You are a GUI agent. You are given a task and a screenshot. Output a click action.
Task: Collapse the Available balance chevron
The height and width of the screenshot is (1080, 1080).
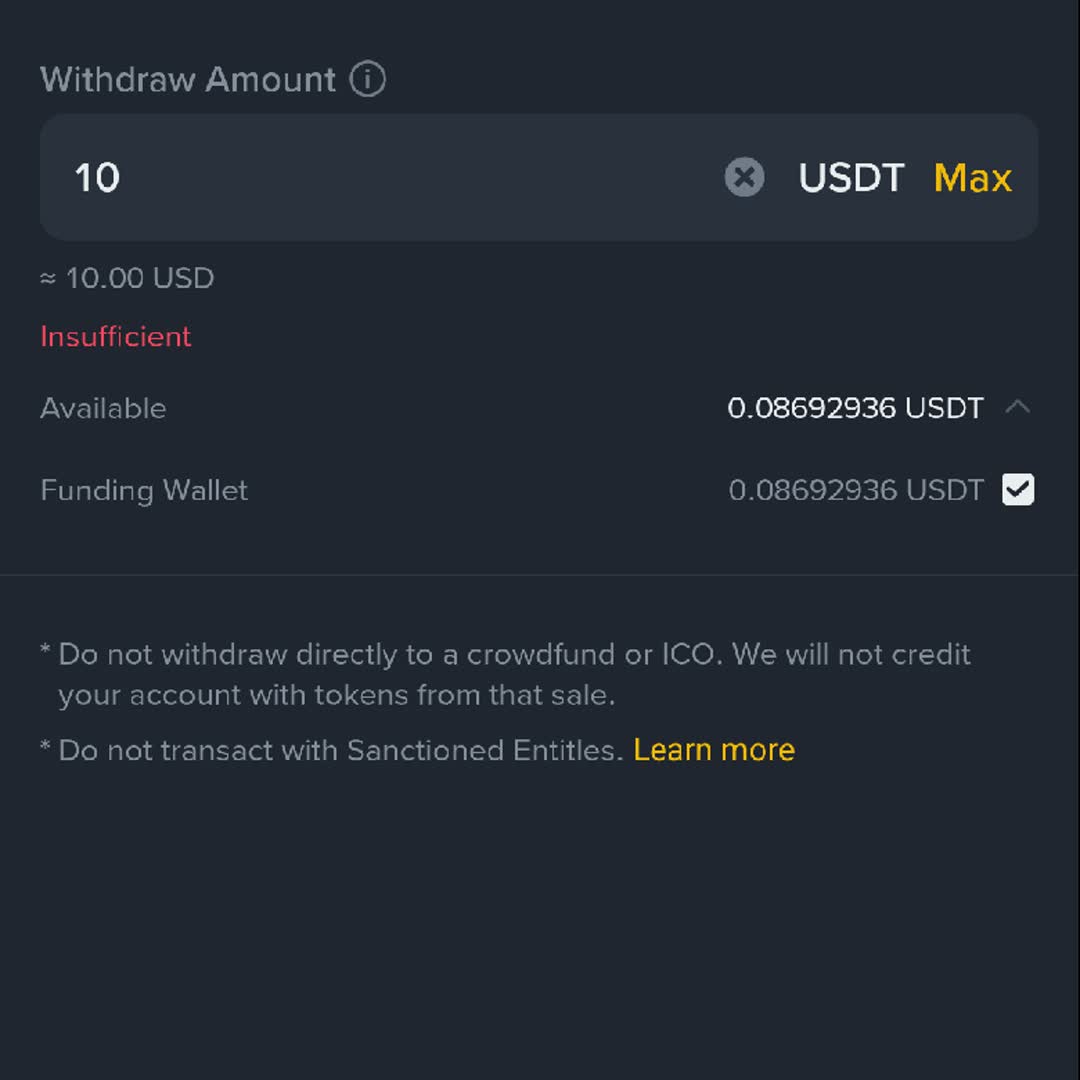(1017, 407)
